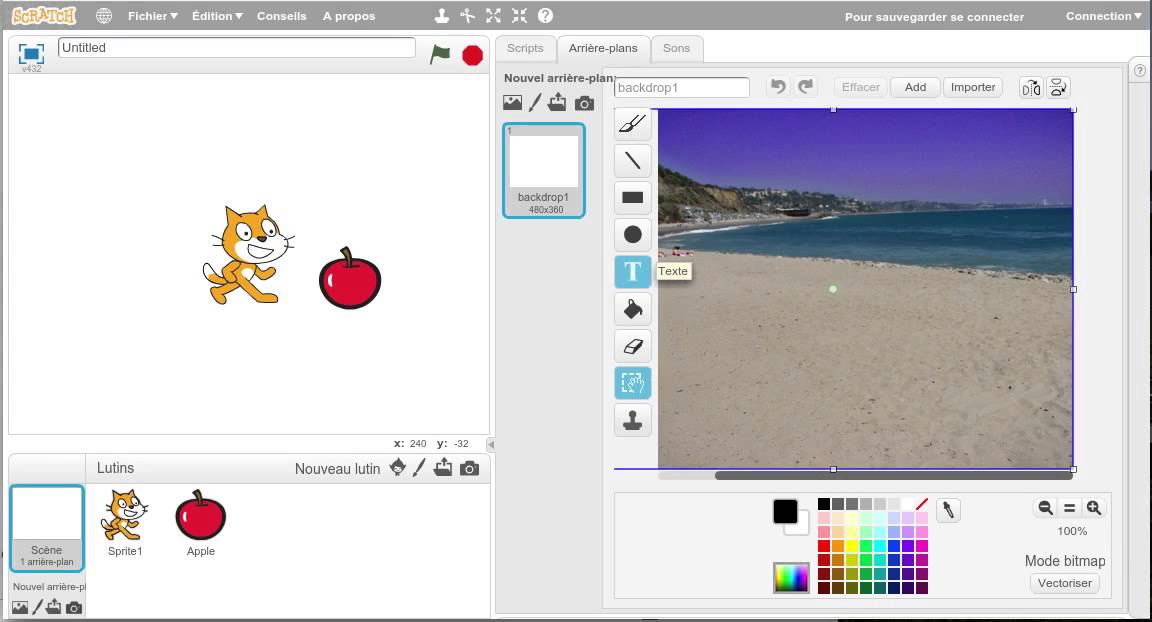Click Pour sauvegarder se connecter
Viewport: 1152px width, 622px height.
934,17
